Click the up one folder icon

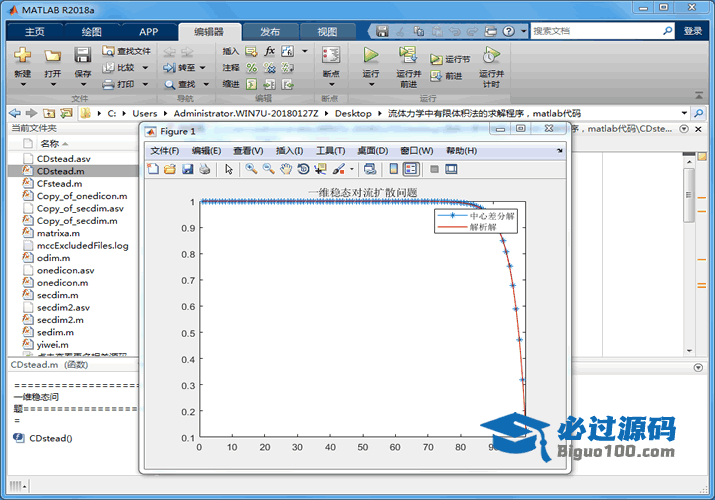(49, 113)
